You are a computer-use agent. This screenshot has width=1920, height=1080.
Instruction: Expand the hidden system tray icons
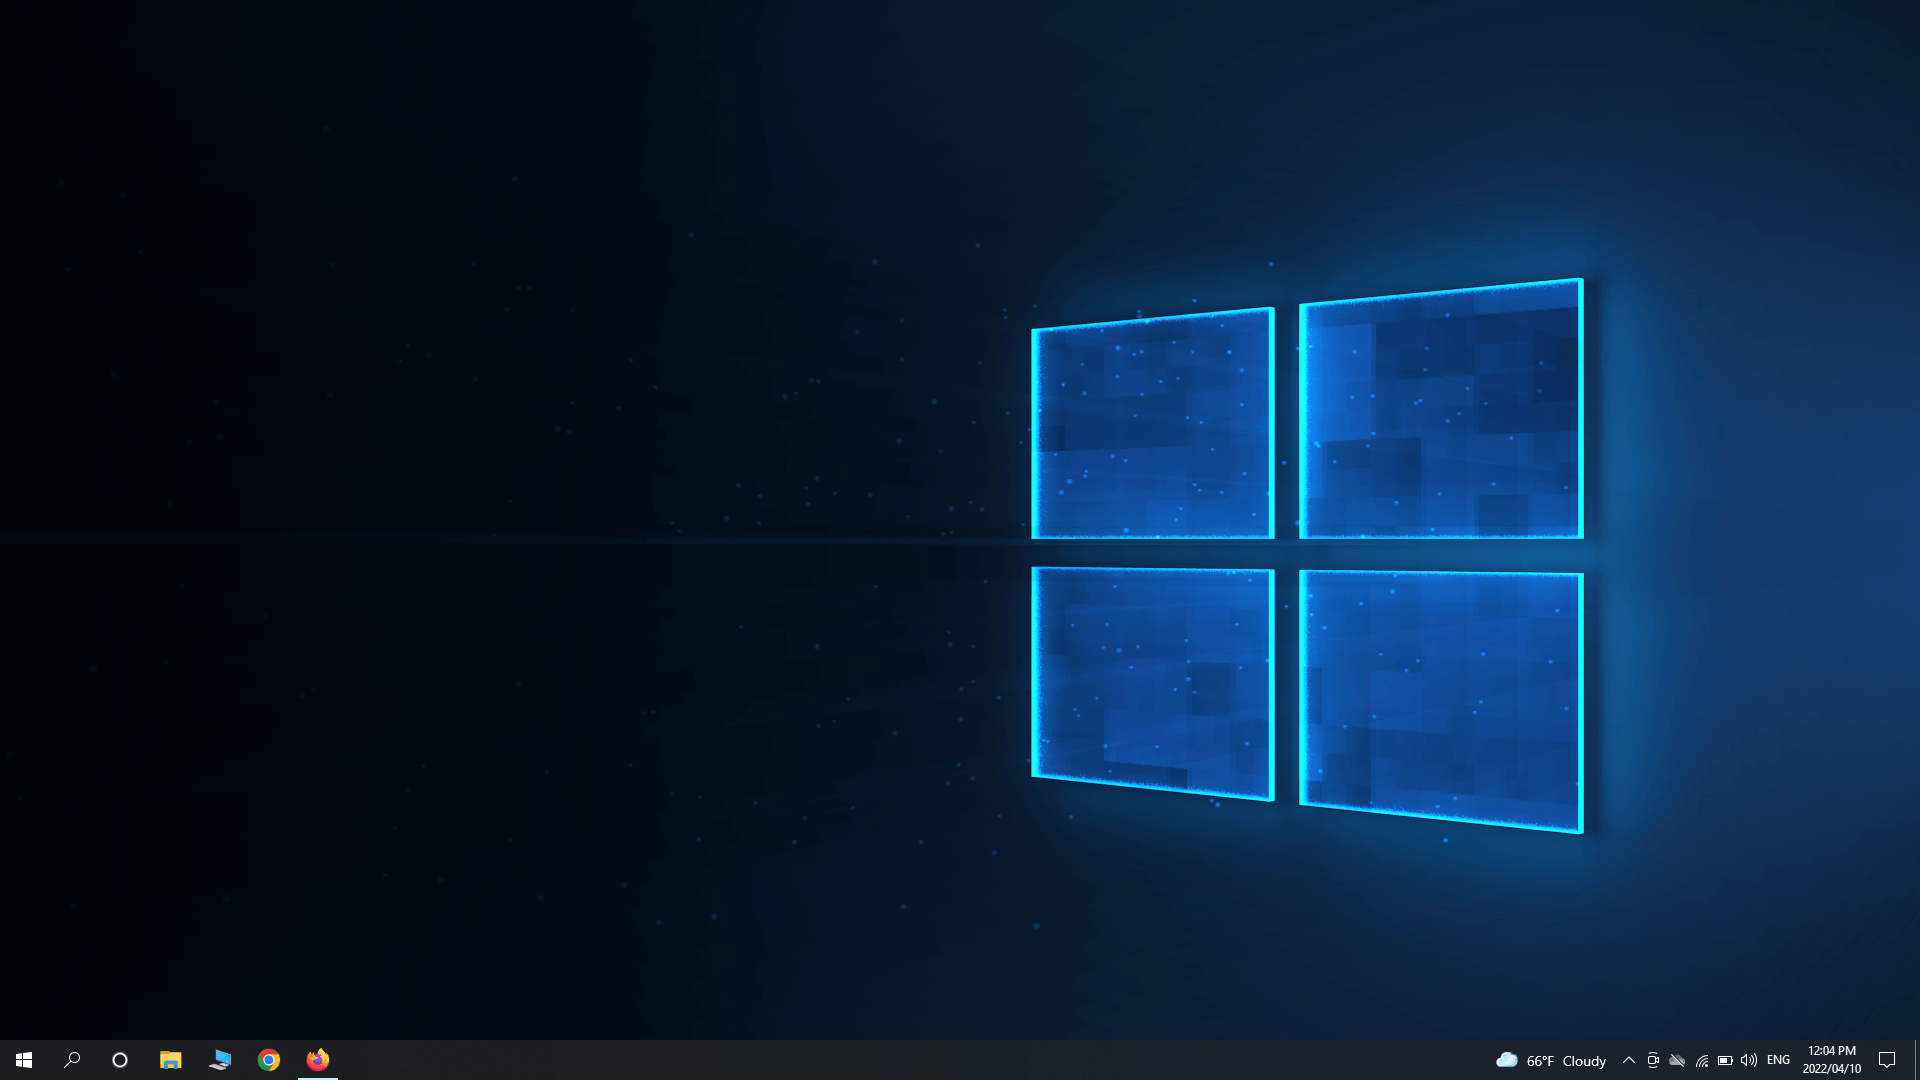point(1629,1060)
